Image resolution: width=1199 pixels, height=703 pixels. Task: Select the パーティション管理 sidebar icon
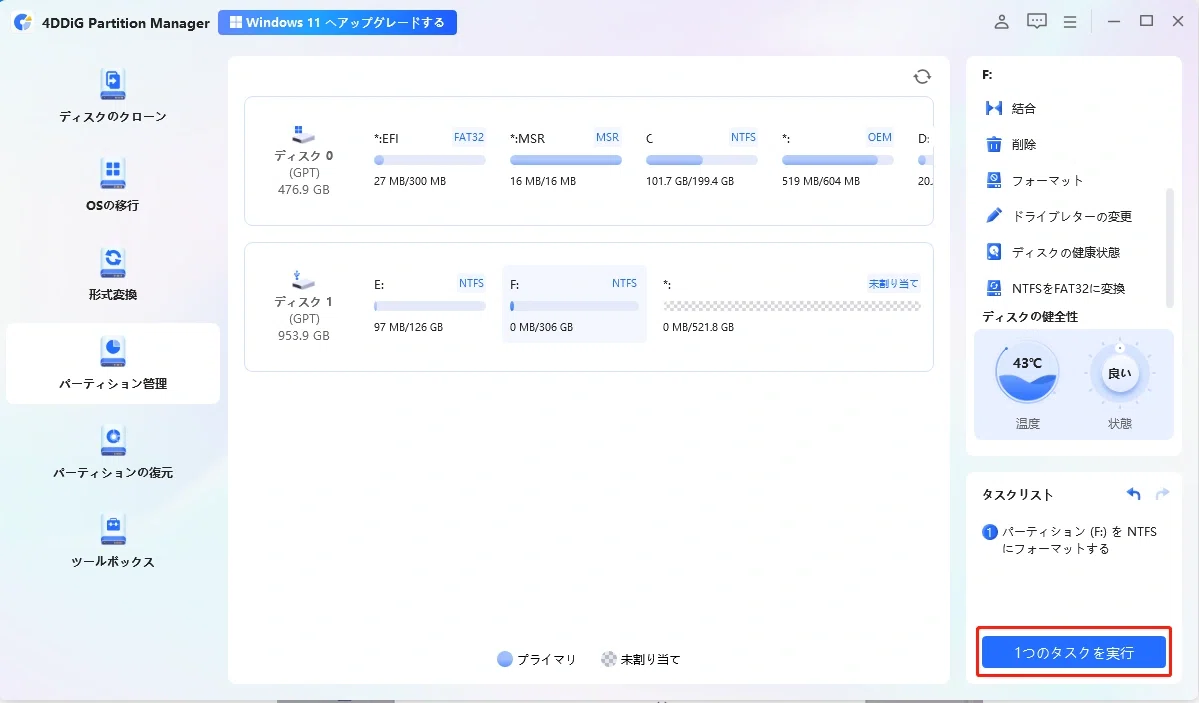pyautogui.click(x=112, y=351)
